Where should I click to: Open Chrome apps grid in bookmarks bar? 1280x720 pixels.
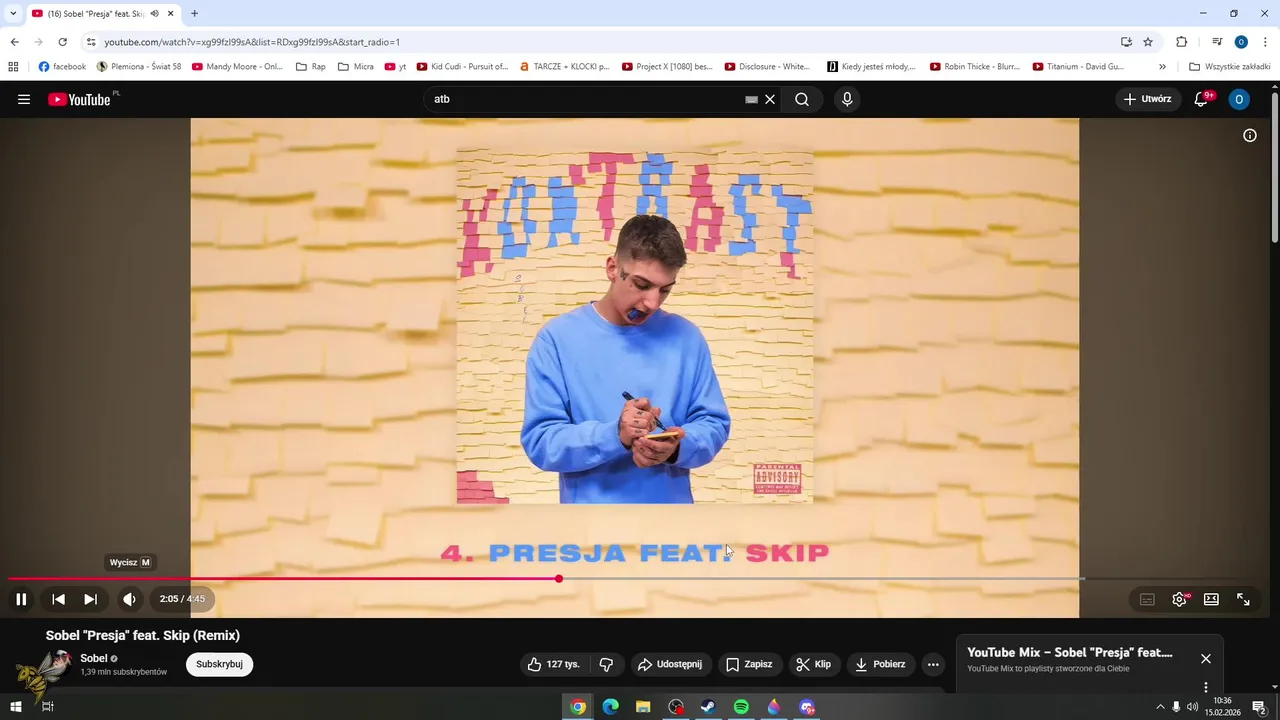coord(13,67)
